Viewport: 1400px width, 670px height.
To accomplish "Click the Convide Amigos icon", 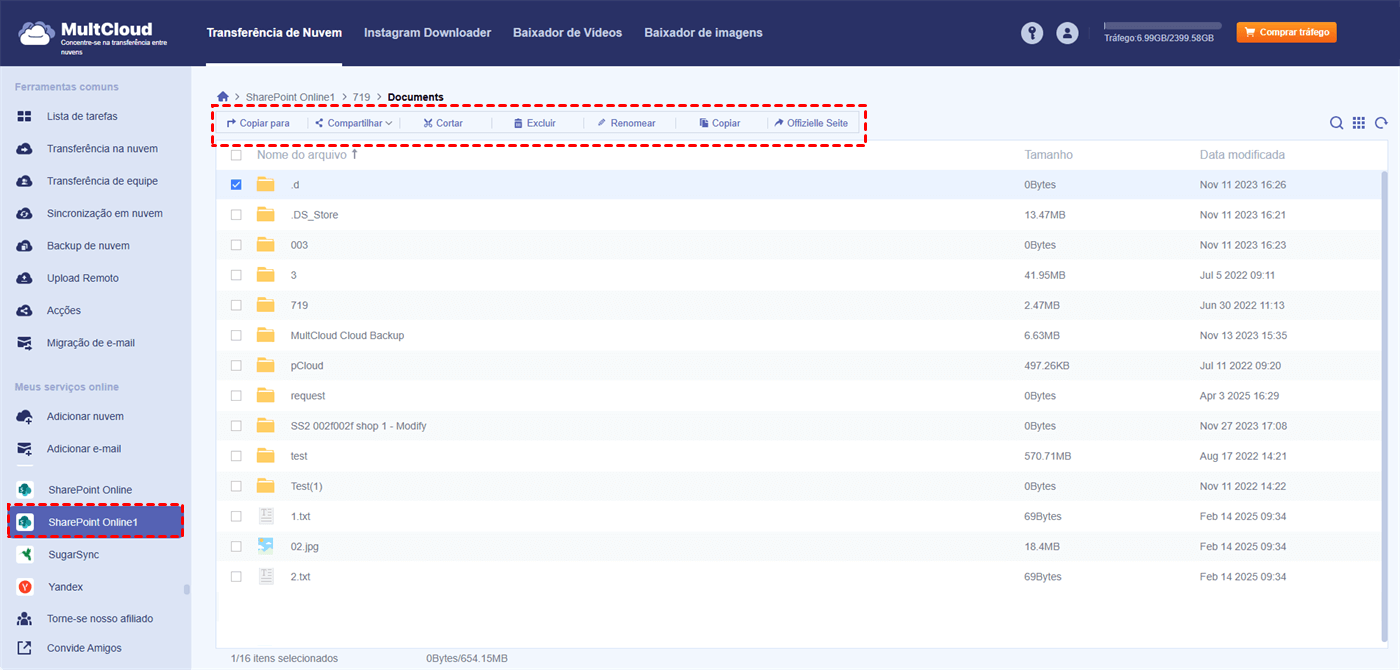I will coord(24,648).
